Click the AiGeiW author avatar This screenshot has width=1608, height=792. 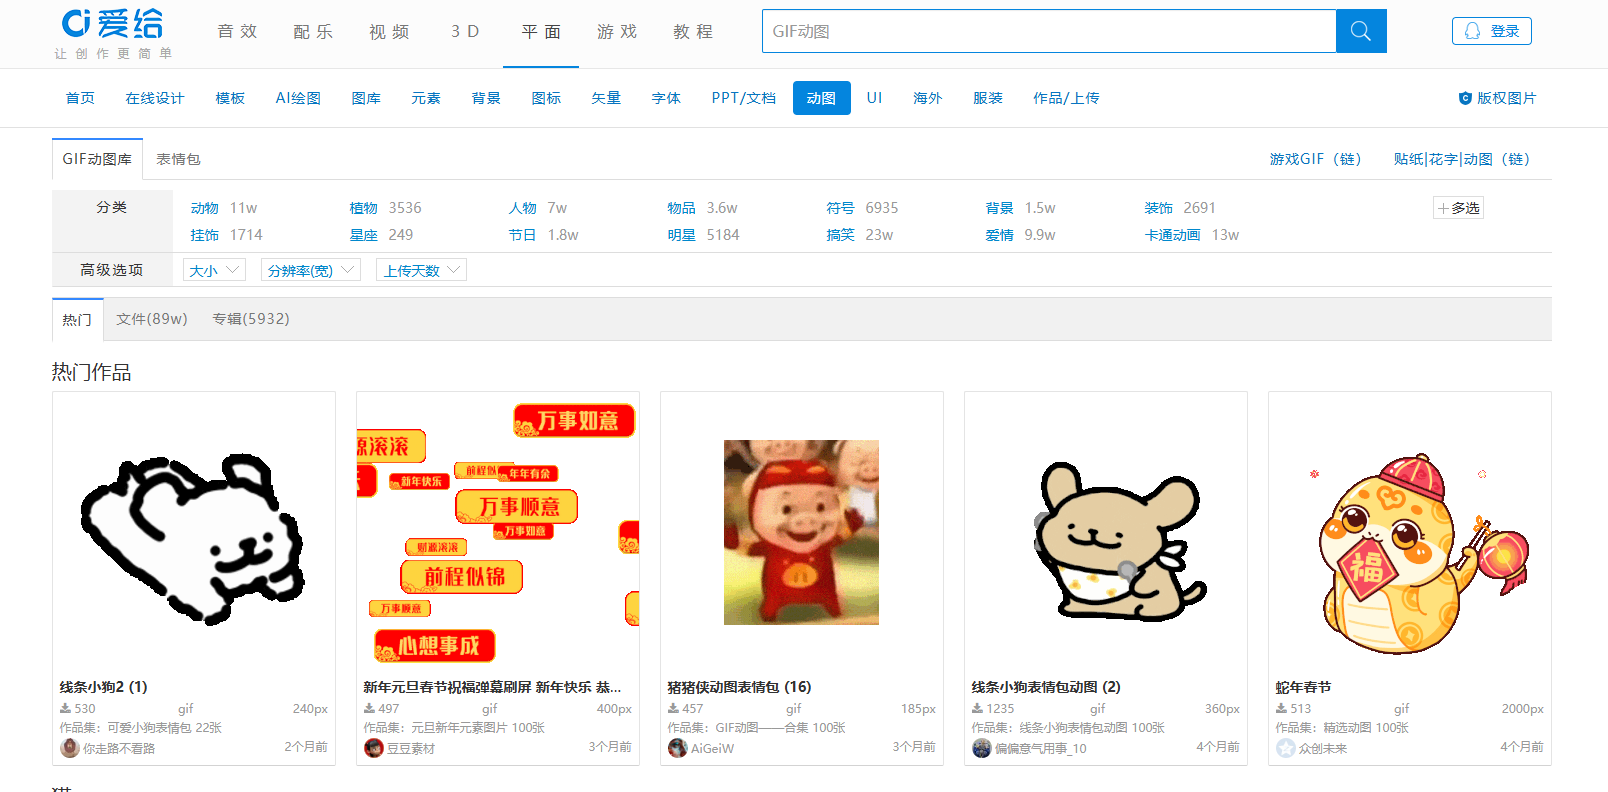coord(677,748)
